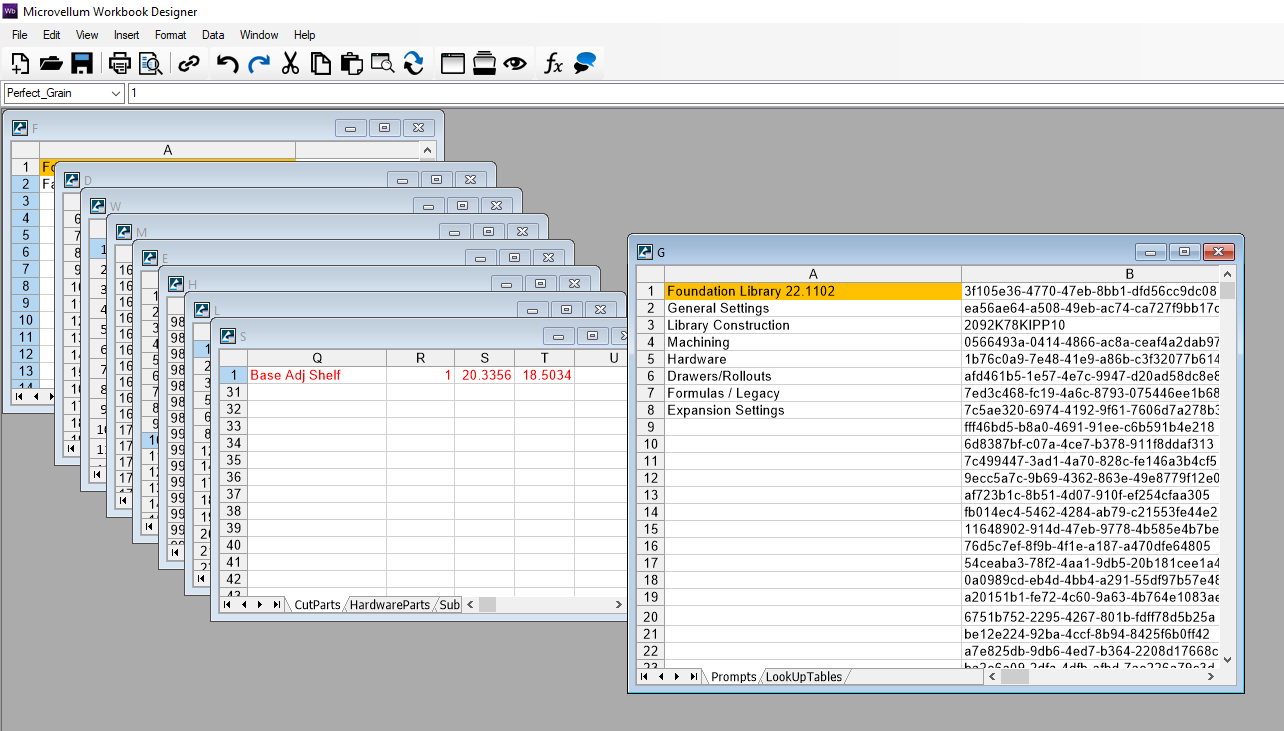Open the Format menu
Viewport: 1284px width, 731px height.
(x=170, y=35)
